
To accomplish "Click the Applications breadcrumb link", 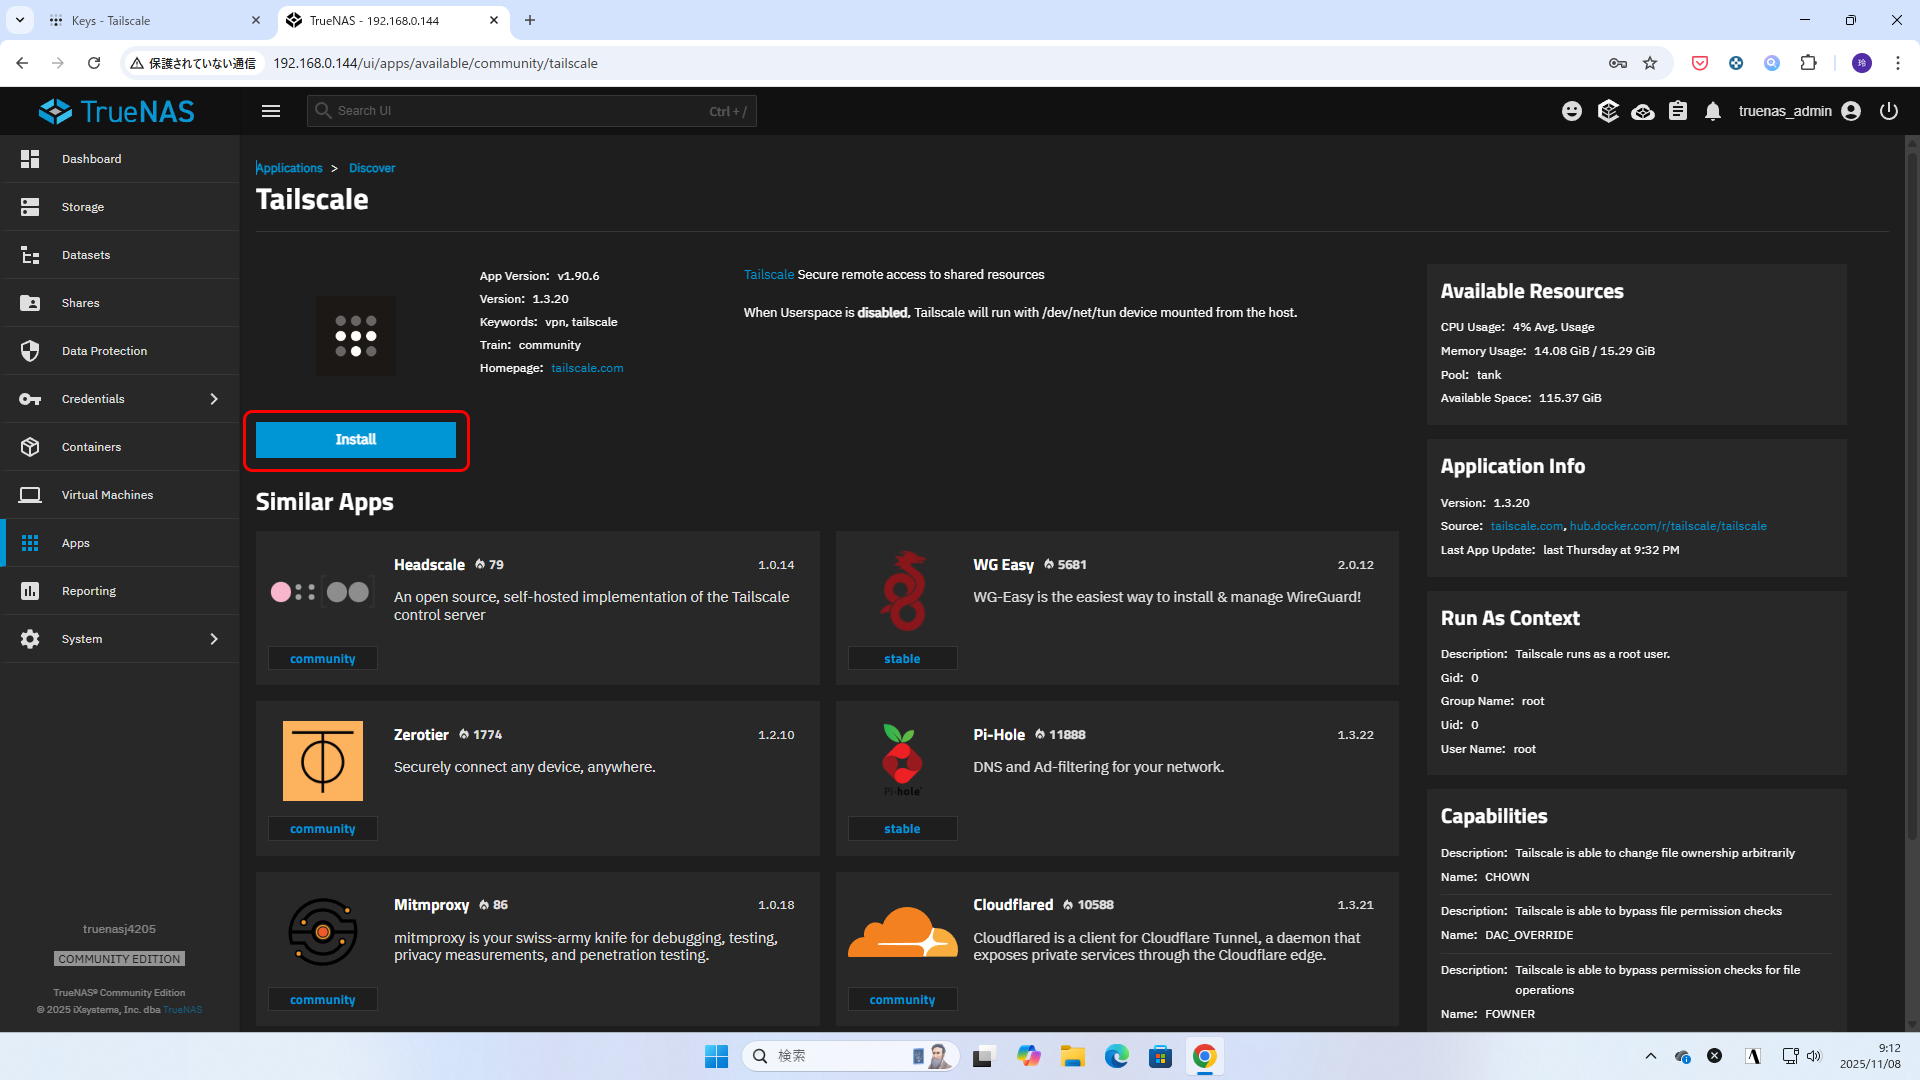I will [289, 168].
